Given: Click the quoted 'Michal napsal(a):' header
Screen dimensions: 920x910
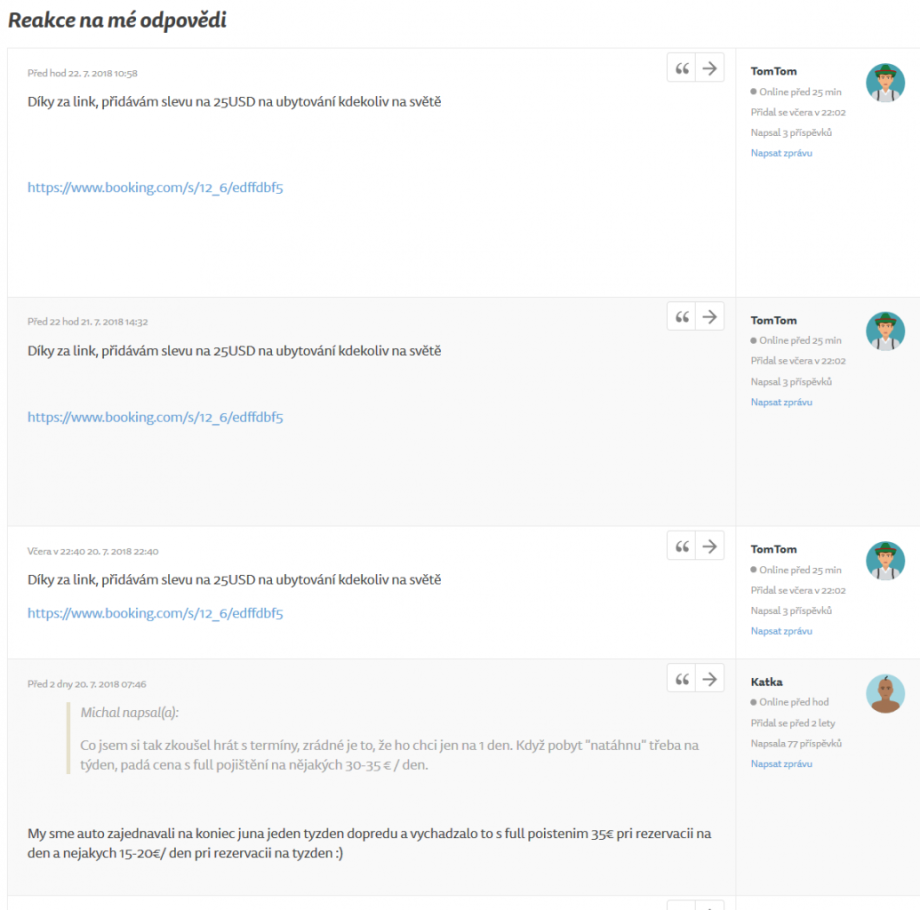Looking at the screenshot, I should click(x=130, y=713).
